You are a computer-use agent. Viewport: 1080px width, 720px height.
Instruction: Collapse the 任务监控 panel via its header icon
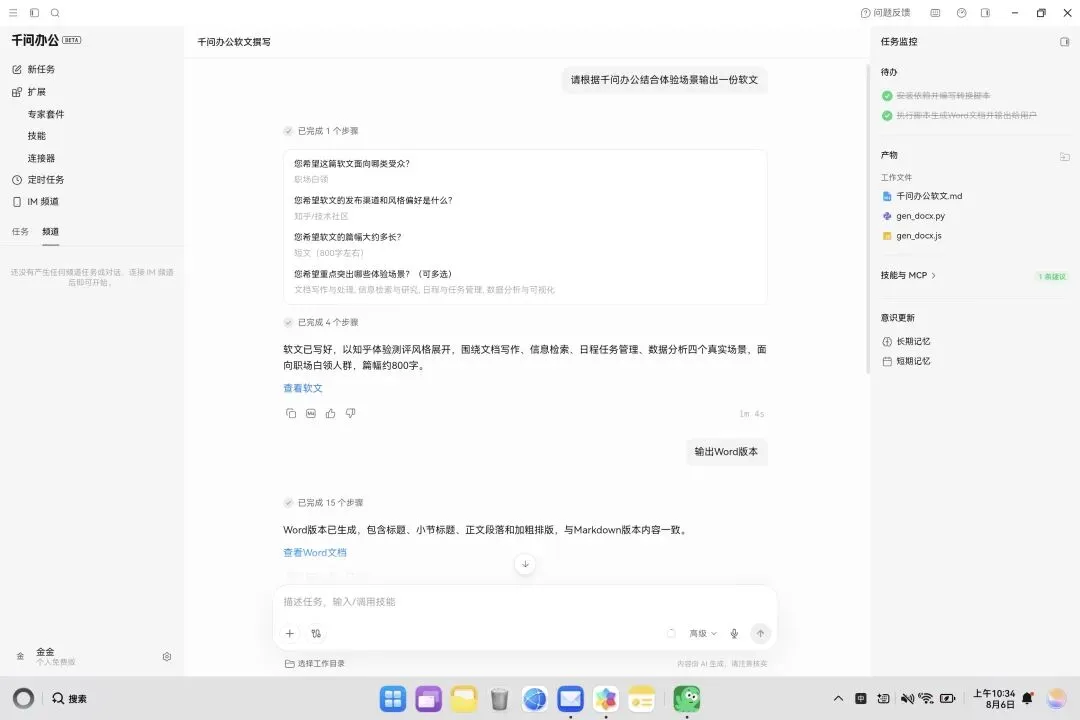1064,42
